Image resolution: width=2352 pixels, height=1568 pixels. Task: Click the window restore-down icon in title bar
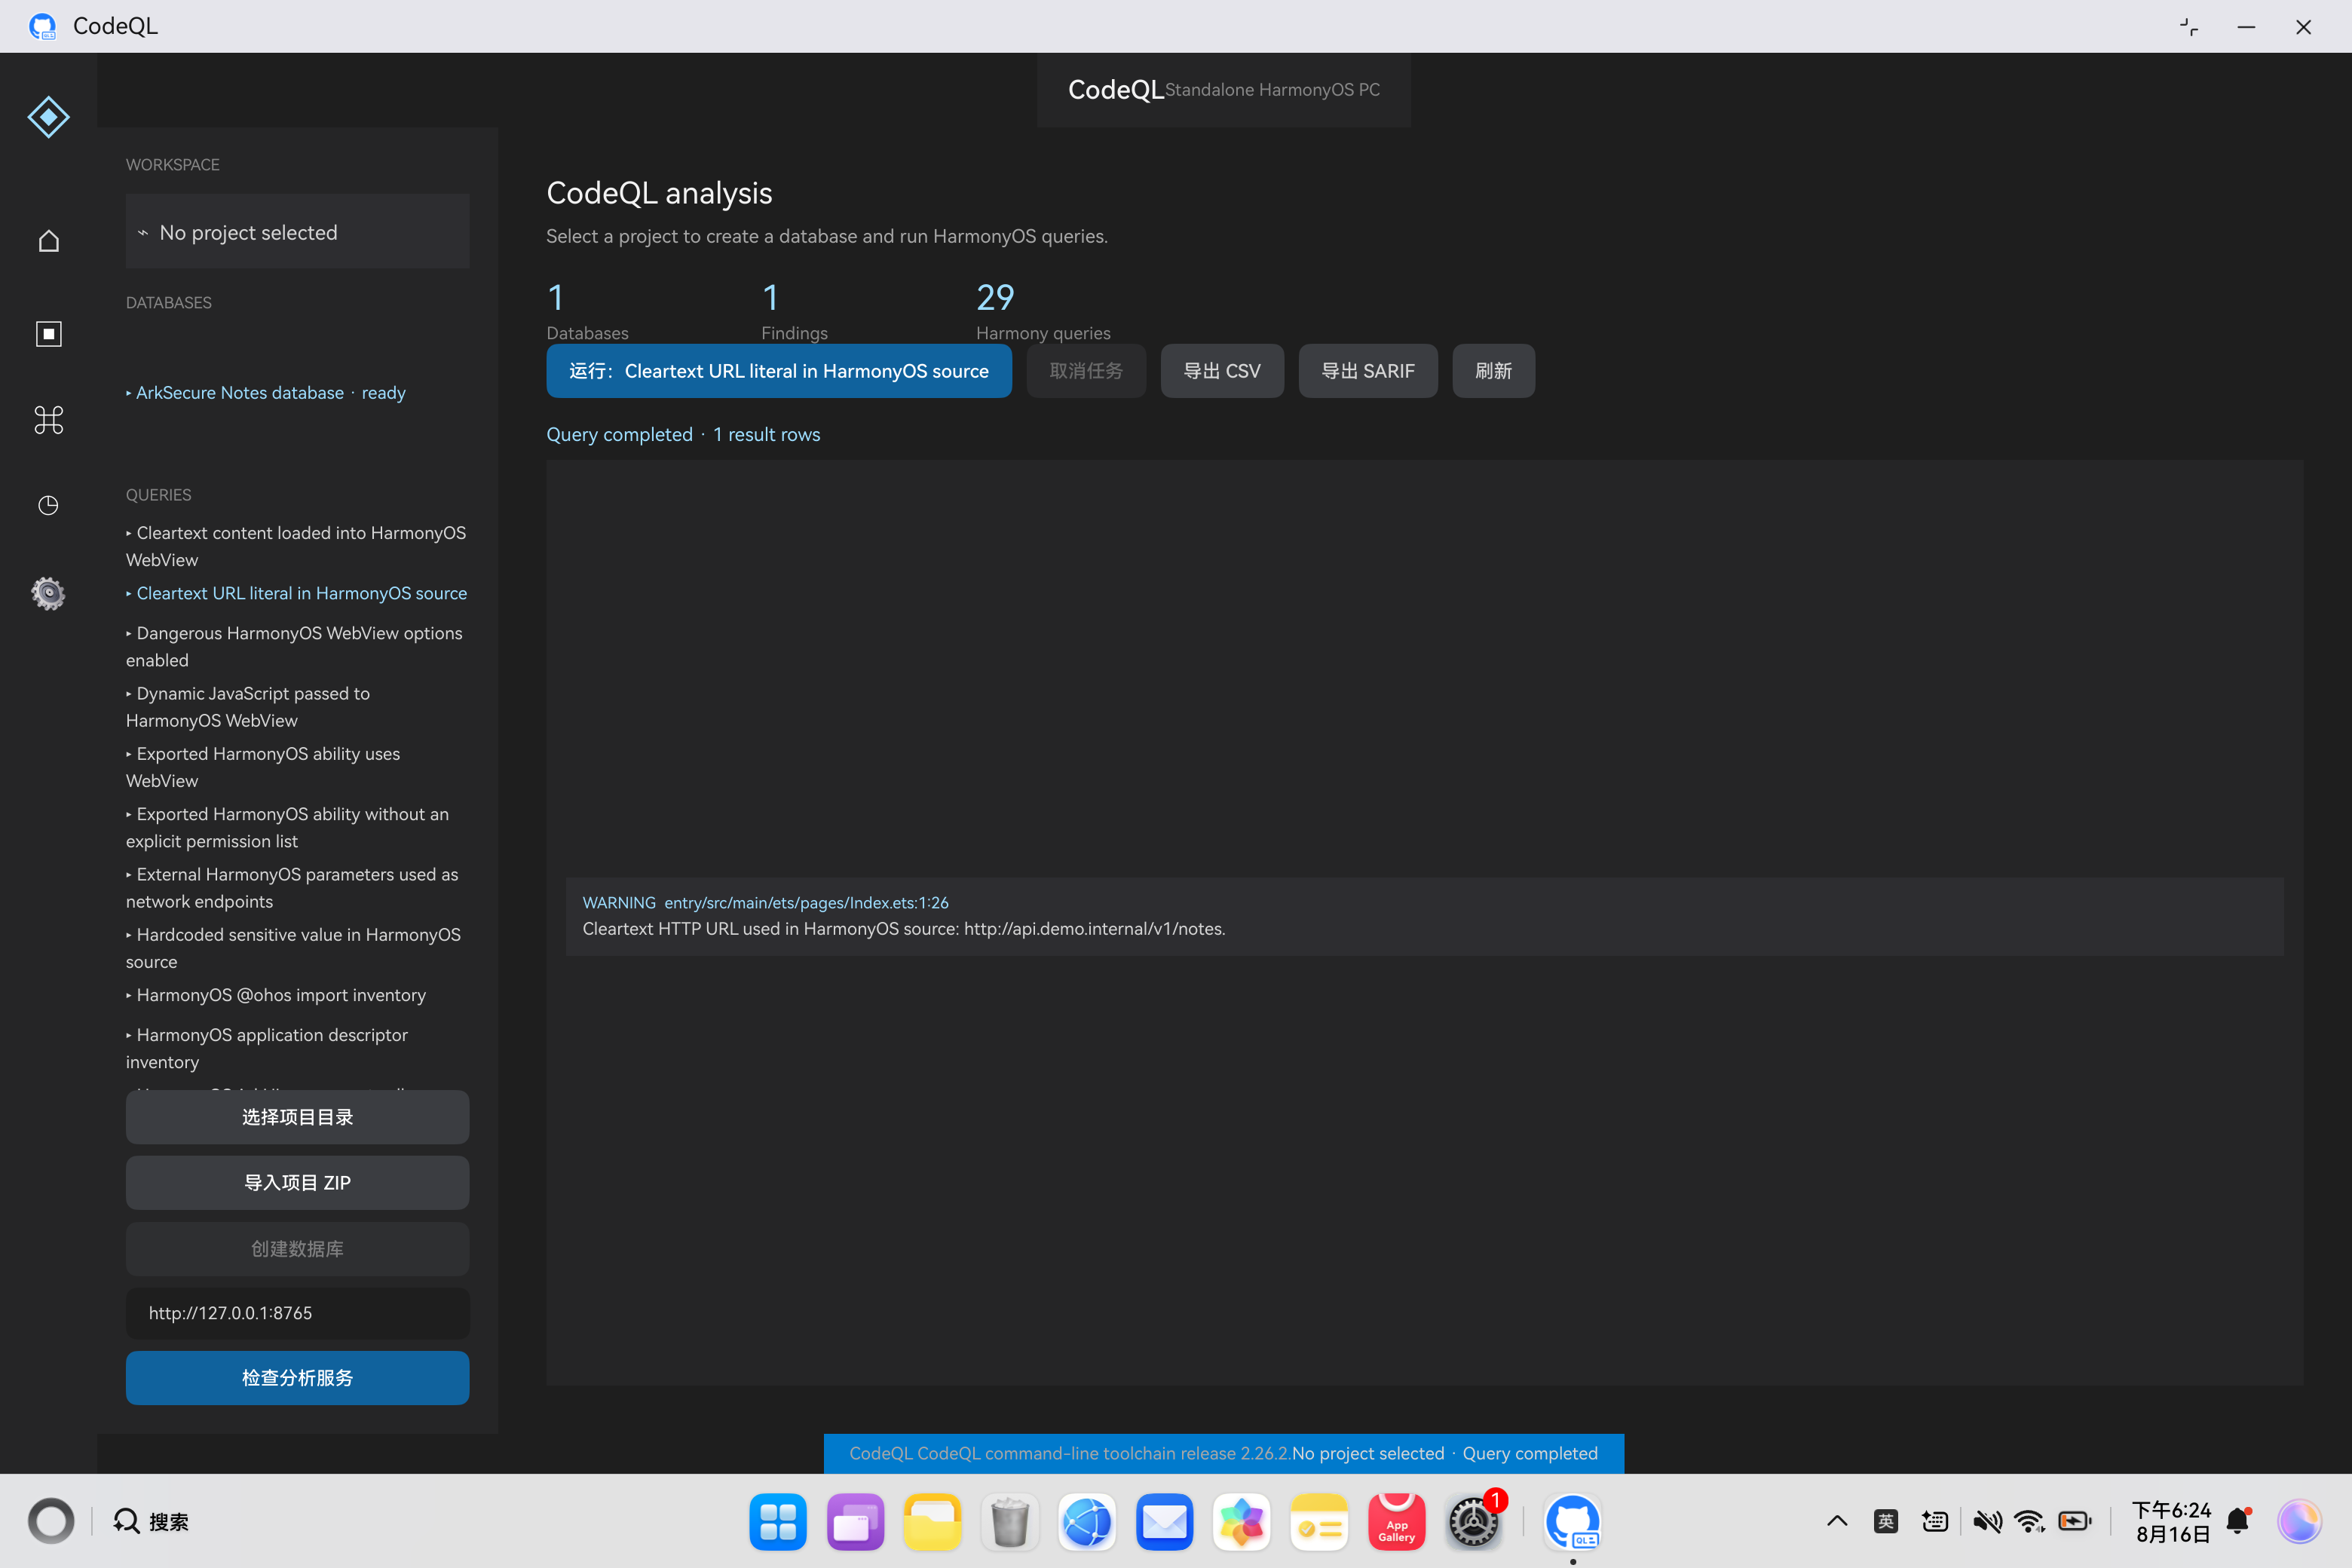[2188, 27]
